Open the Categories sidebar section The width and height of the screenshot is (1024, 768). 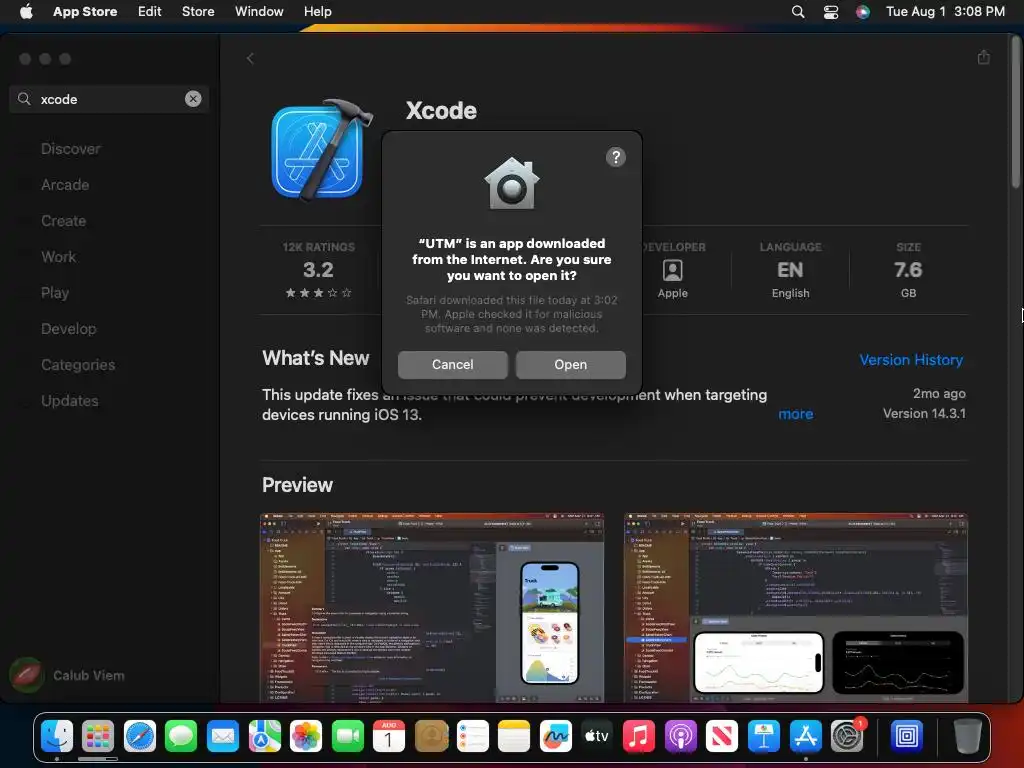(x=78, y=364)
